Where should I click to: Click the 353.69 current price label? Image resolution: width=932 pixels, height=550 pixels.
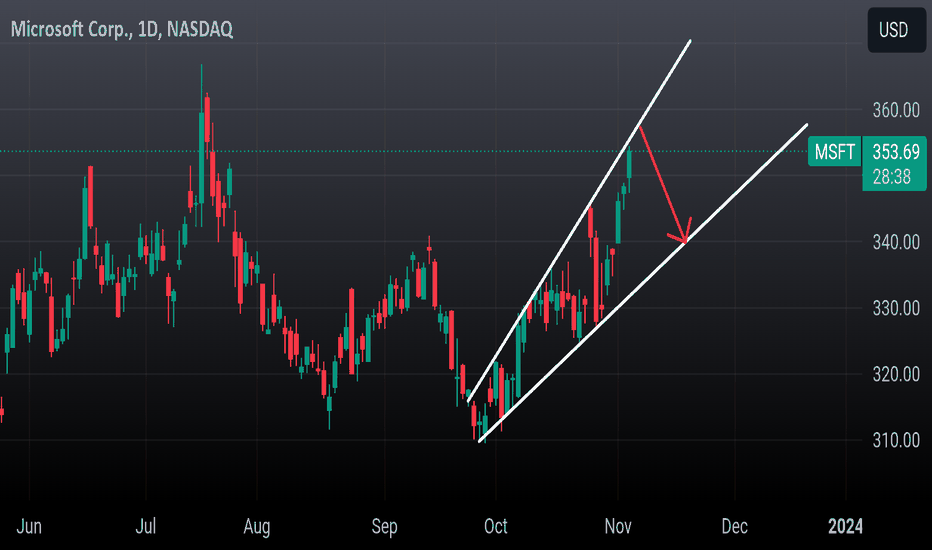[x=896, y=152]
